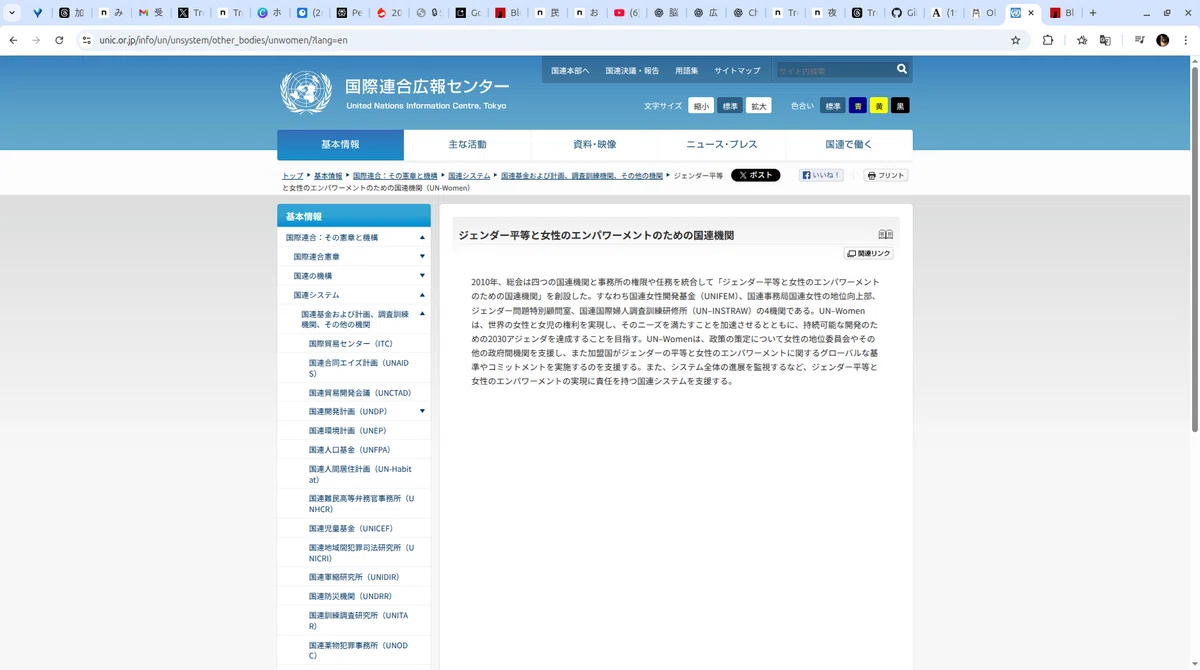Open 国連決議・報告 in the top menu

(x=632, y=71)
